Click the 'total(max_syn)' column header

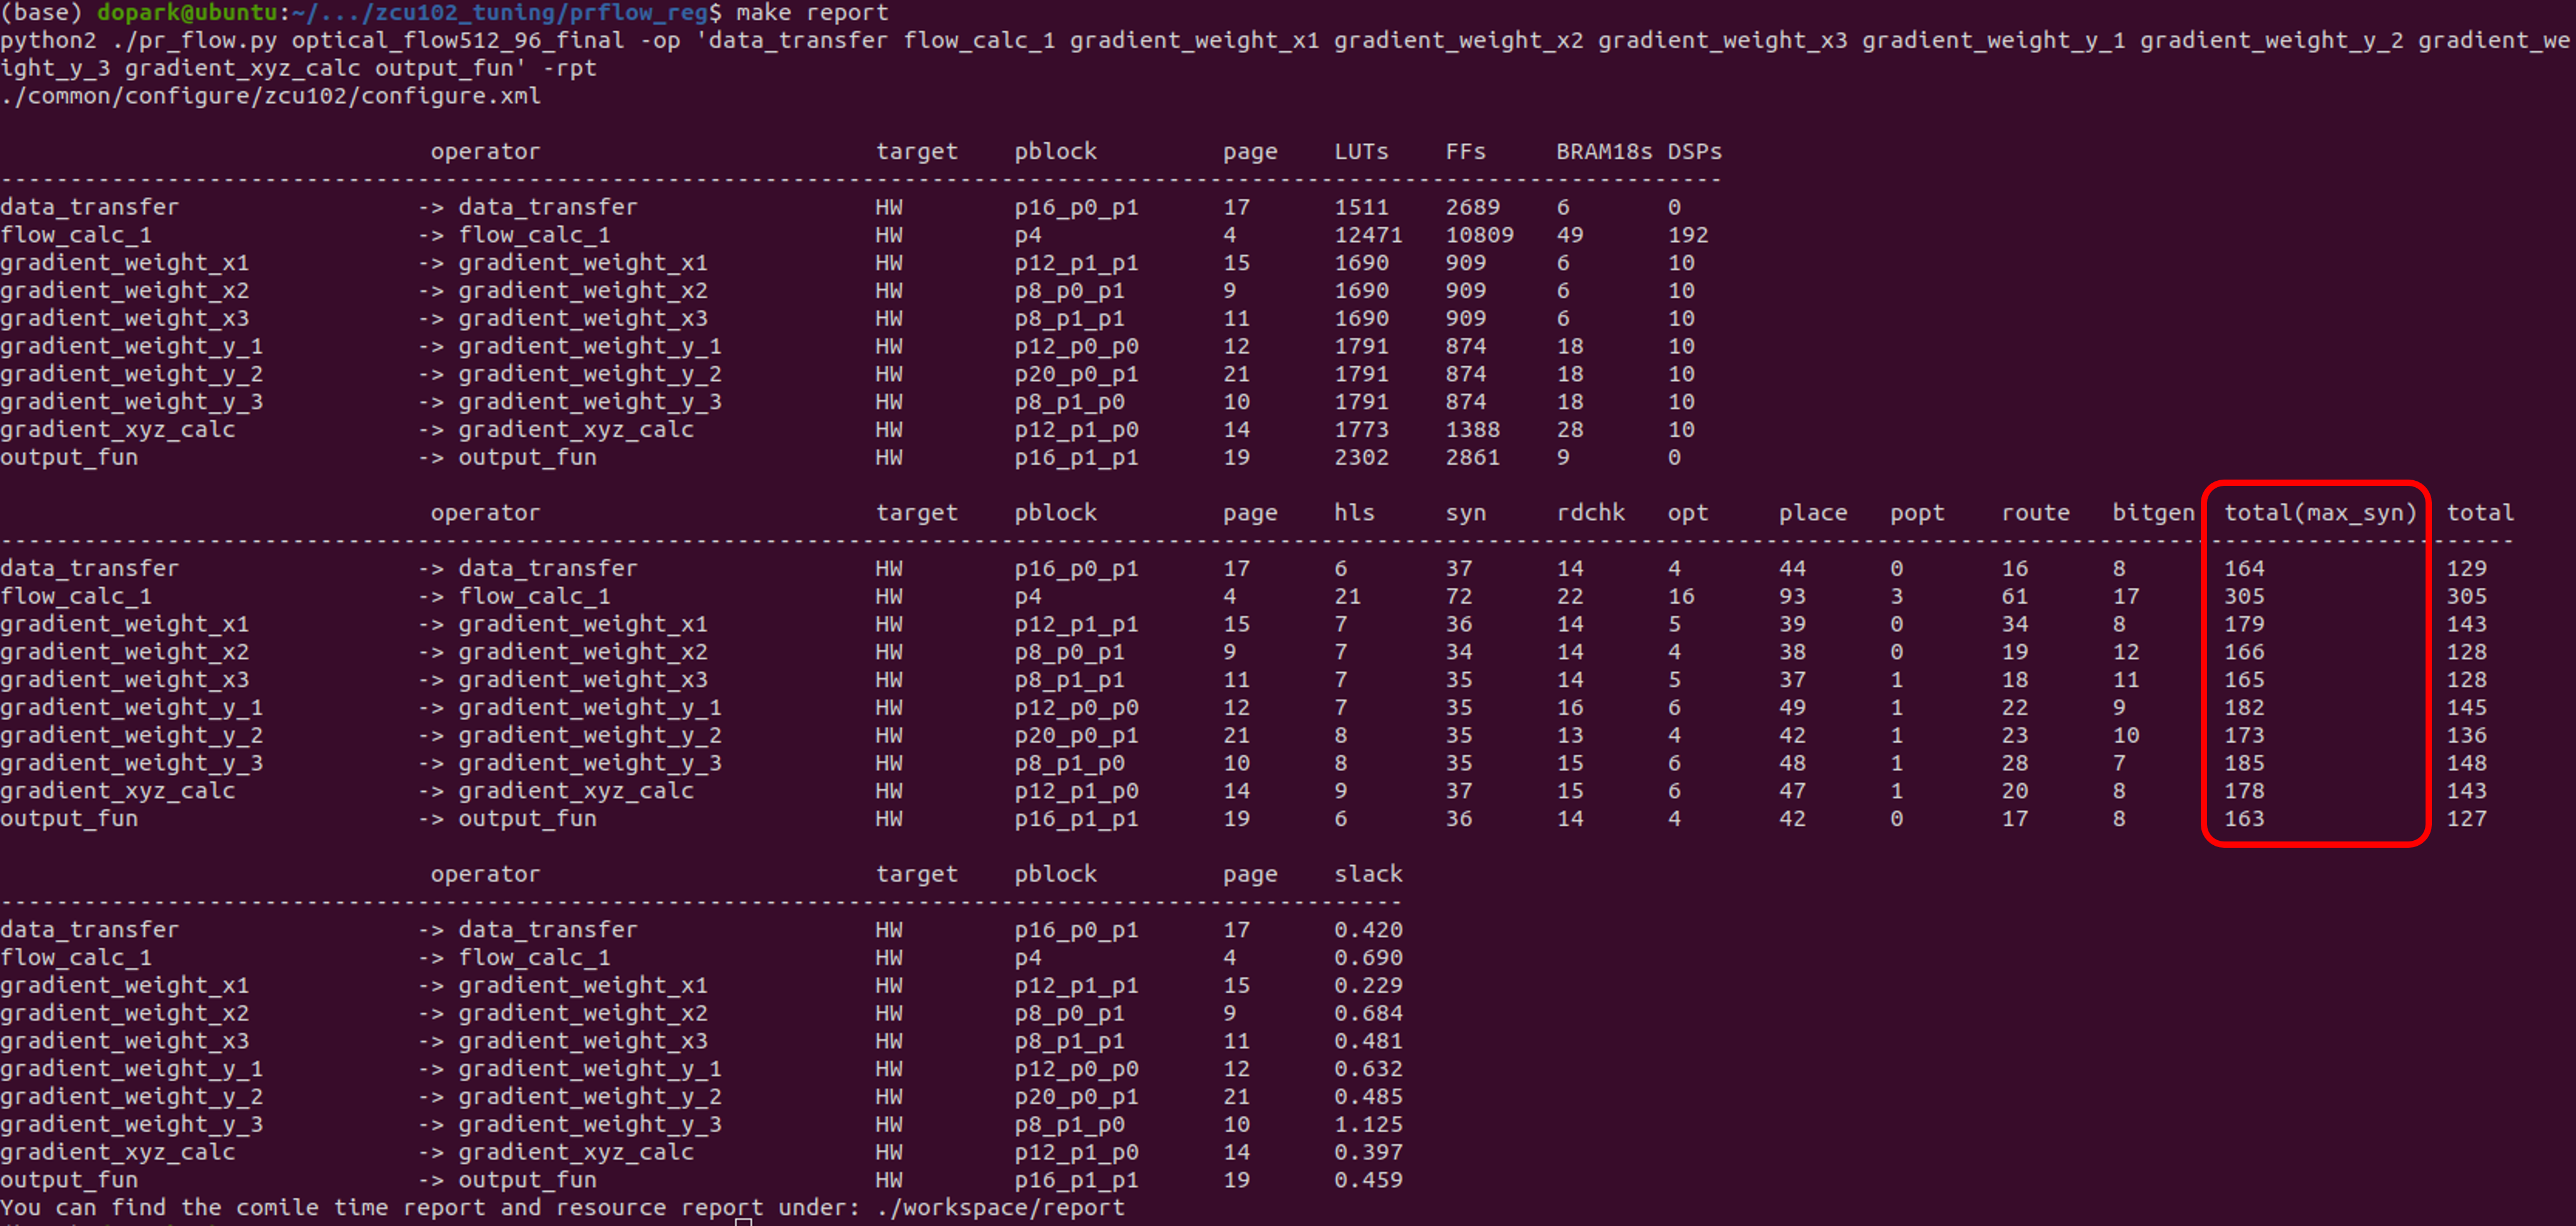pos(2320,513)
